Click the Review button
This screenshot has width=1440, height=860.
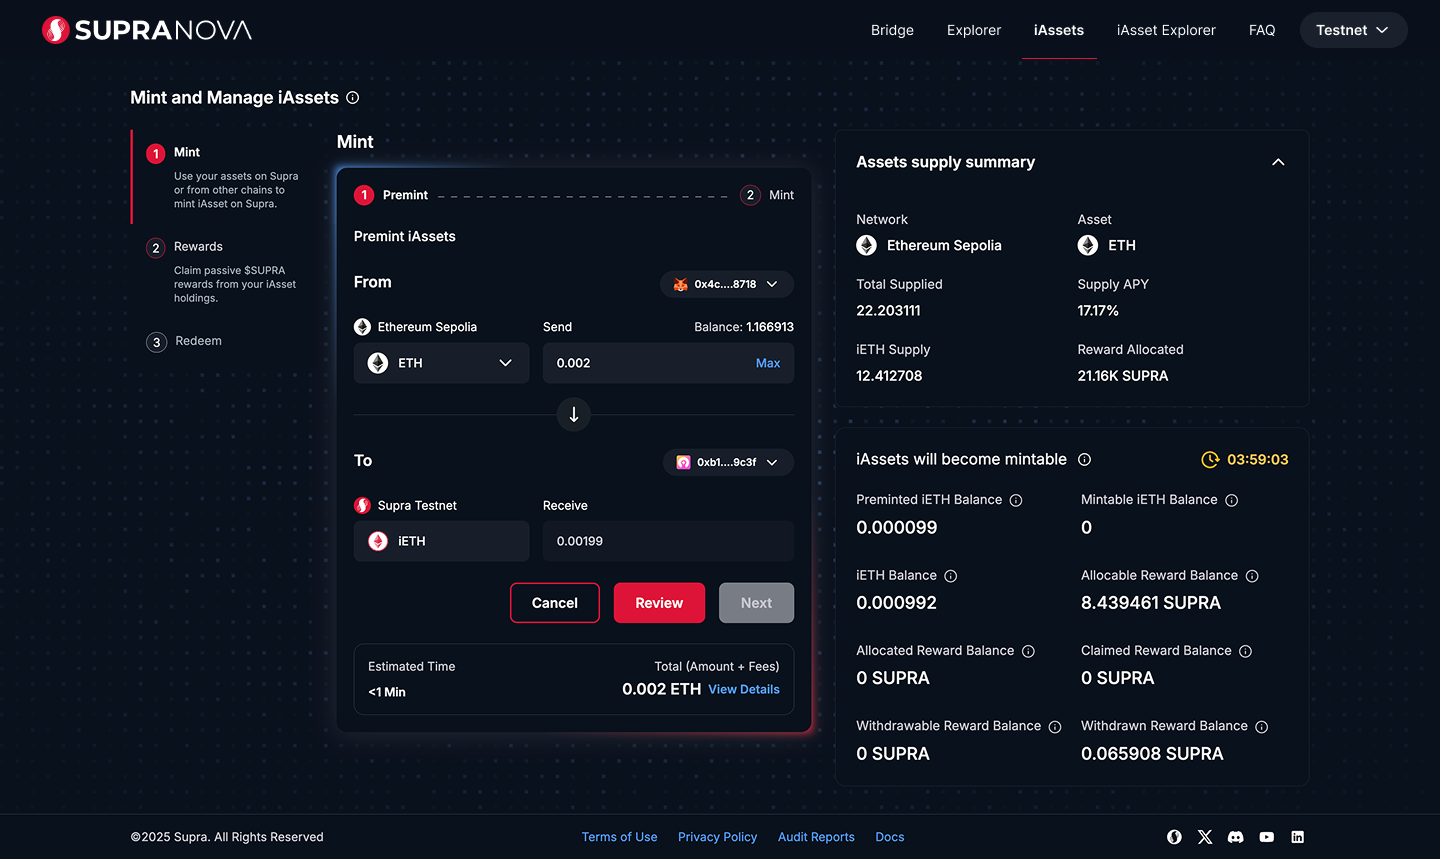(x=659, y=603)
